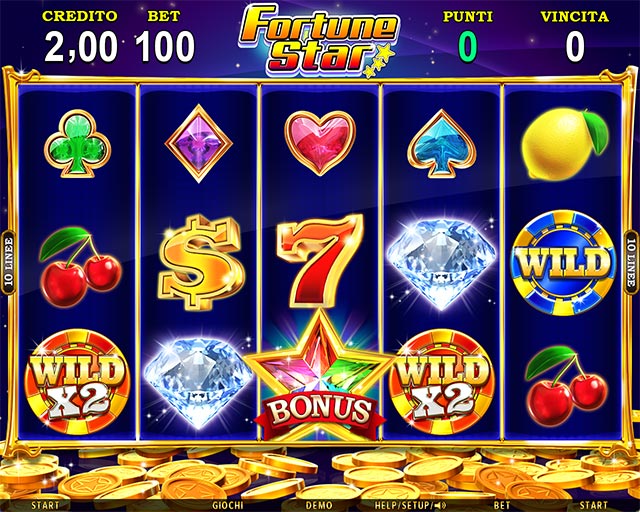The image size is (640, 512).
Task: Select the purple diamond suit symbol
Action: coord(199,143)
